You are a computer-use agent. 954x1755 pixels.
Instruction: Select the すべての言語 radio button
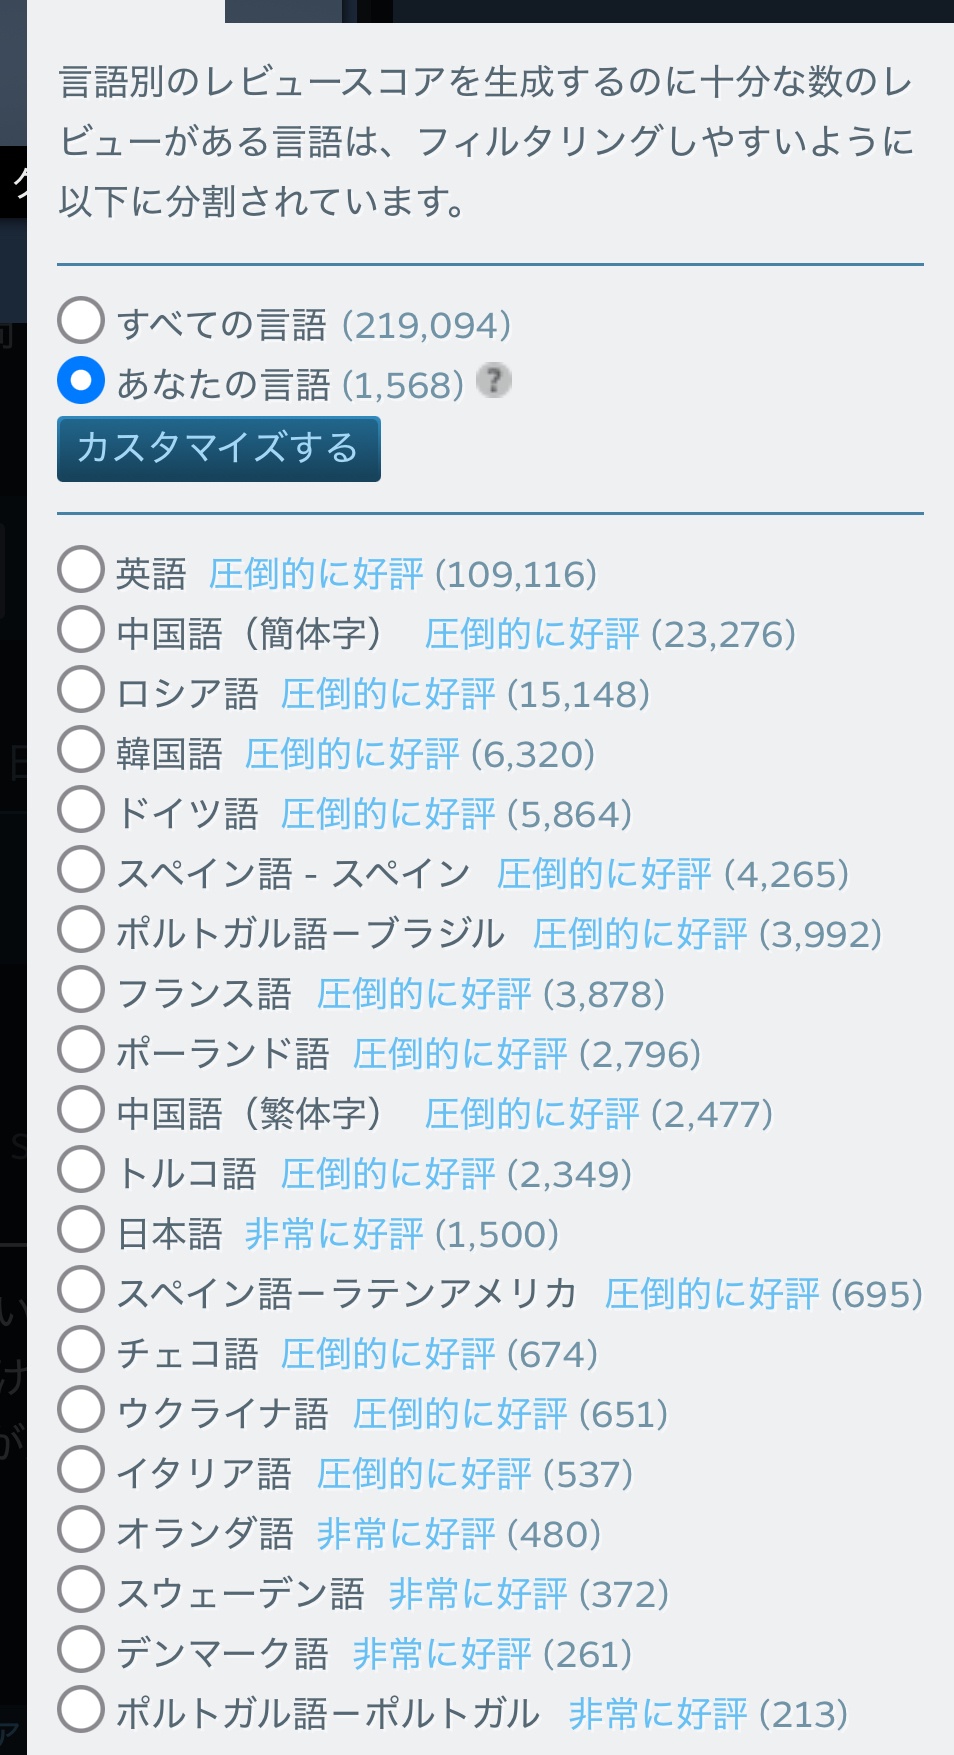pyautogui.click(x=81, y=321)
